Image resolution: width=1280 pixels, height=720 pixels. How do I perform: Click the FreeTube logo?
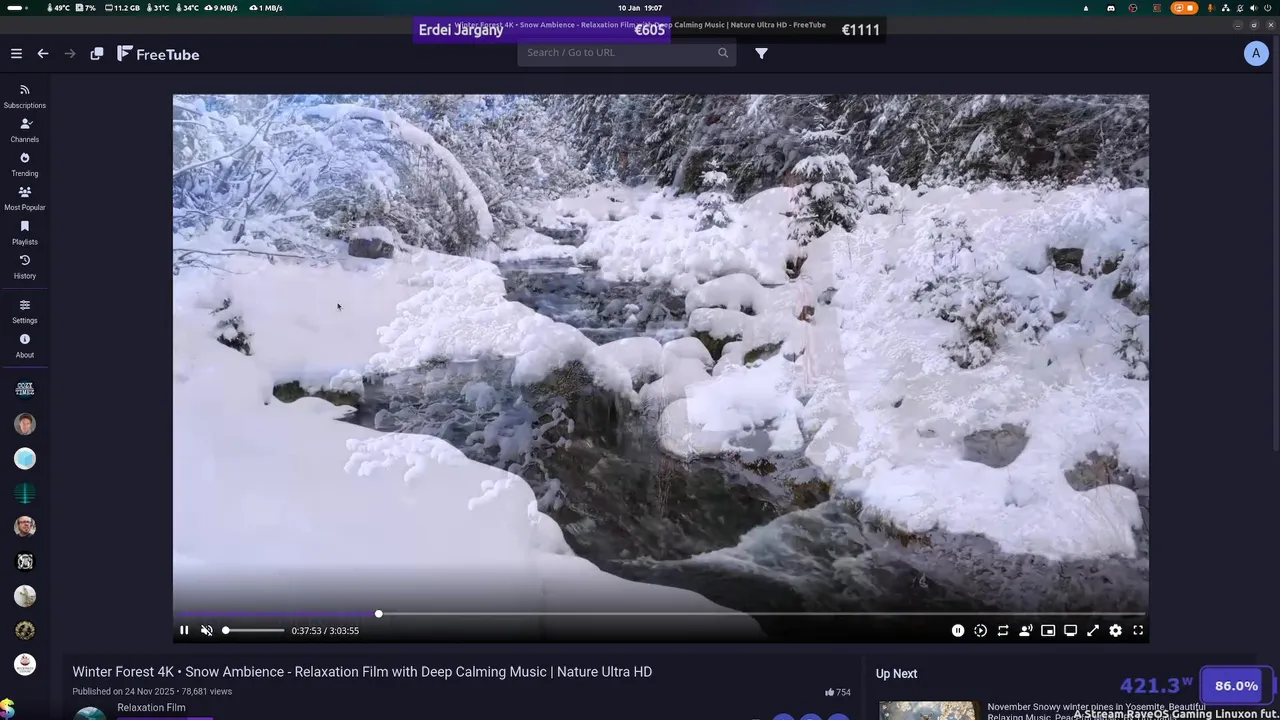[158, 54]
